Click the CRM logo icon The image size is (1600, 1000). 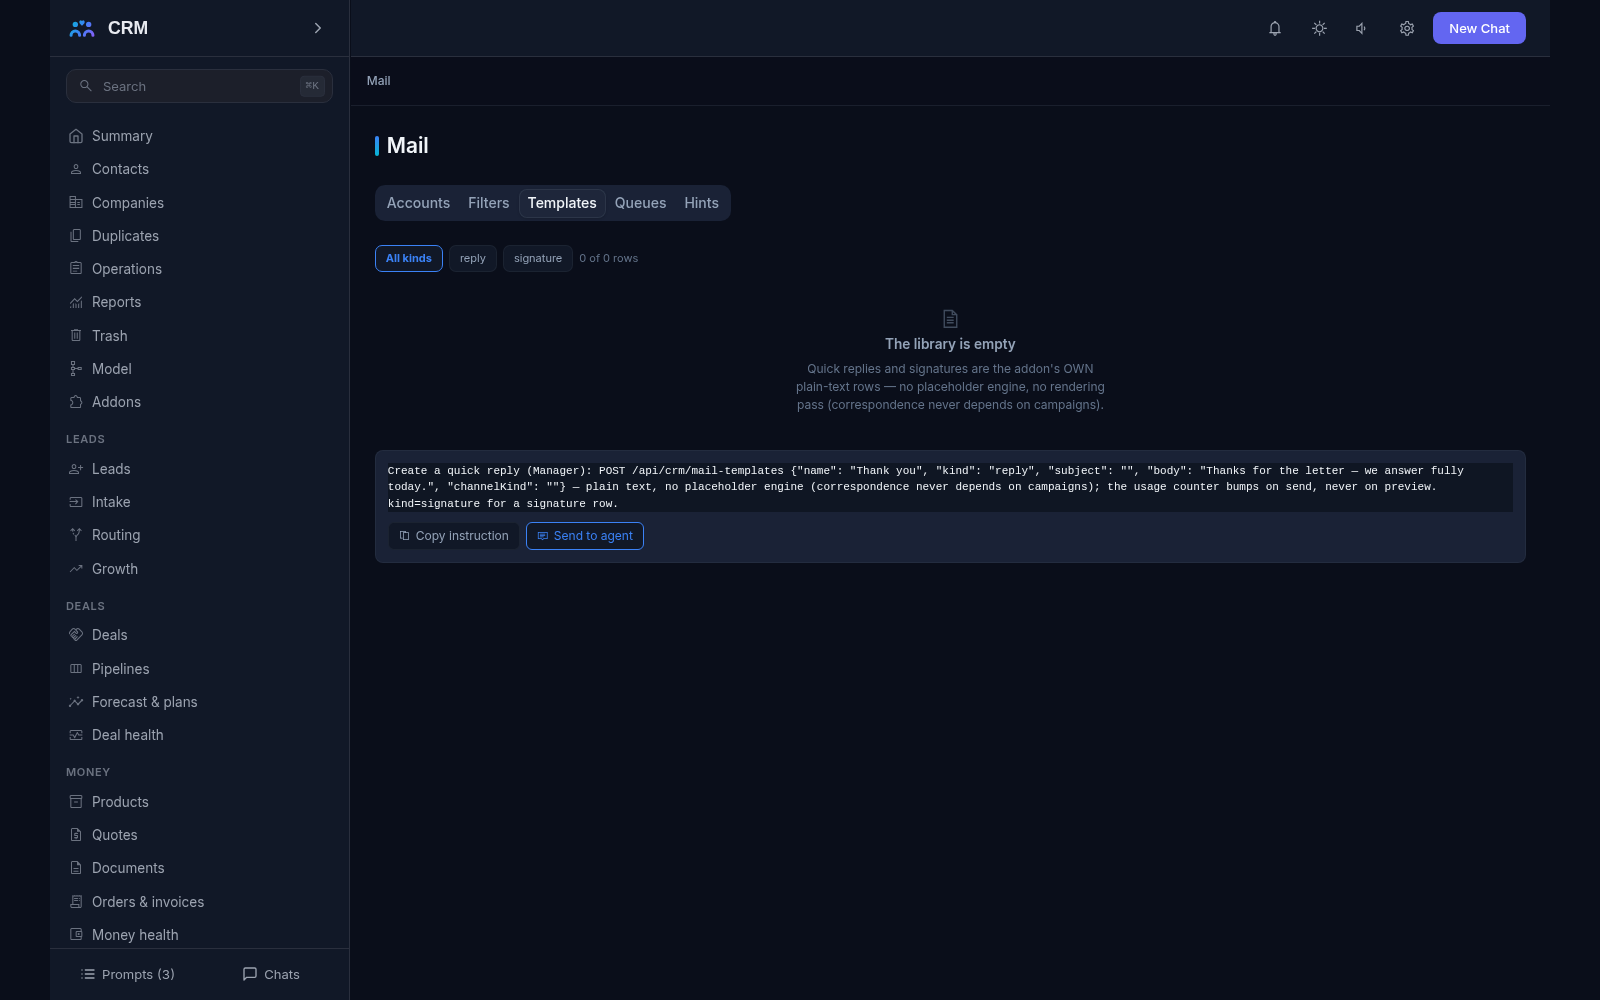[x=82, y=28]
